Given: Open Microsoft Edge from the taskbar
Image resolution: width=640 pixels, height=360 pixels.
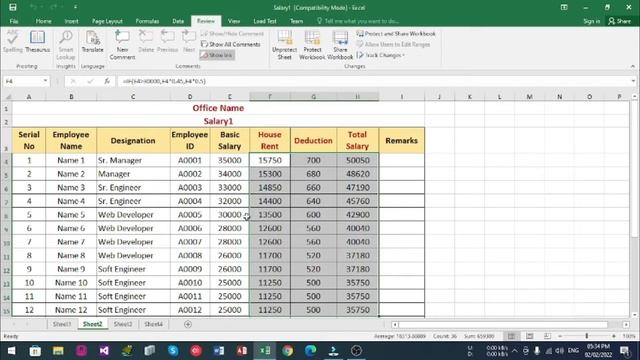Looking at the screenshot, I should tap(311, 351).
